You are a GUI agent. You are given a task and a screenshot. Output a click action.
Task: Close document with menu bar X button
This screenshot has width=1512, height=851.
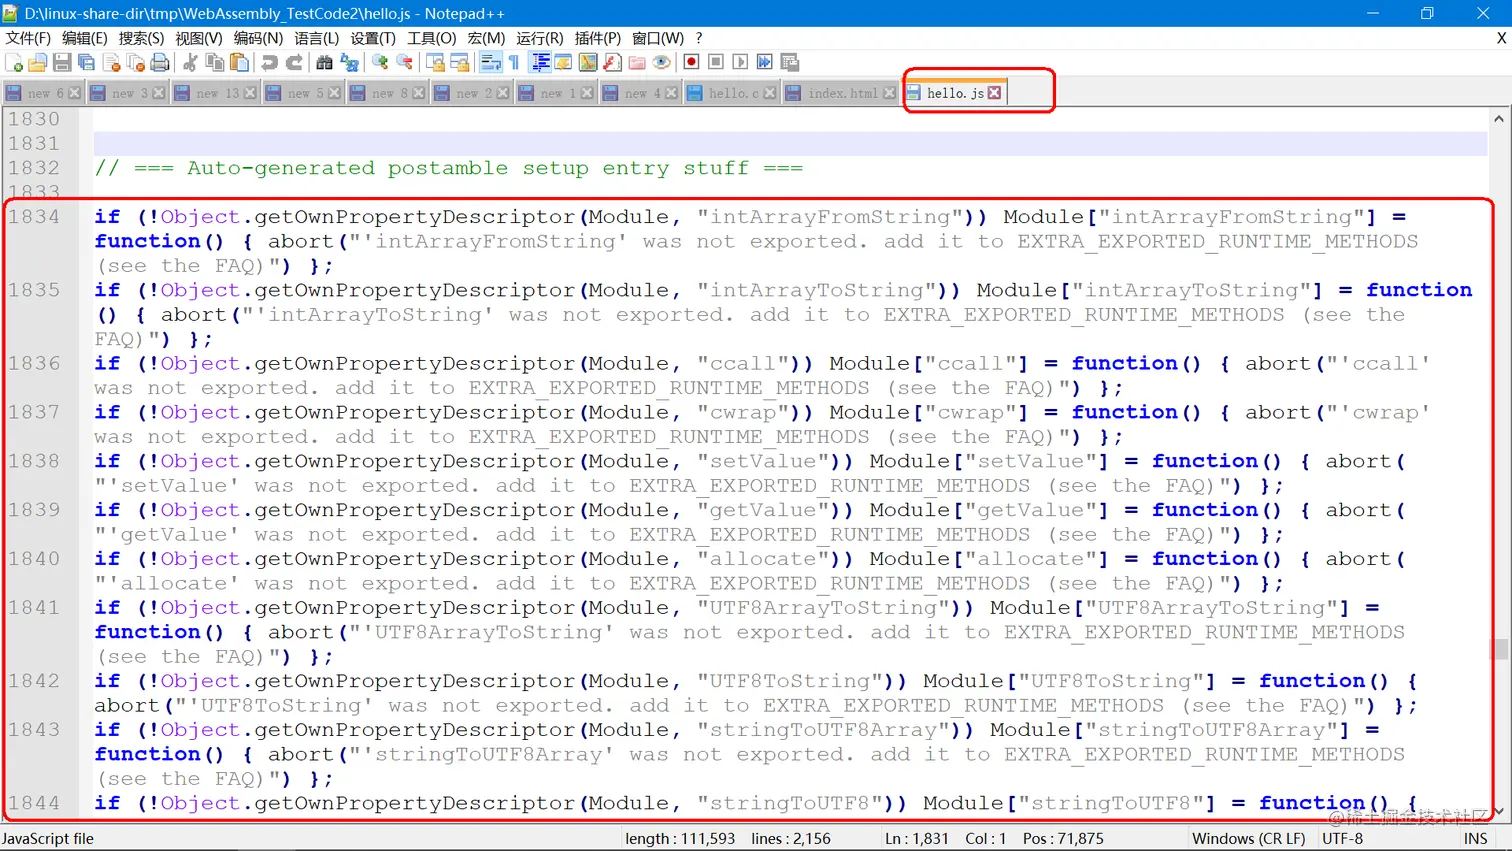tap(1501, 38)
